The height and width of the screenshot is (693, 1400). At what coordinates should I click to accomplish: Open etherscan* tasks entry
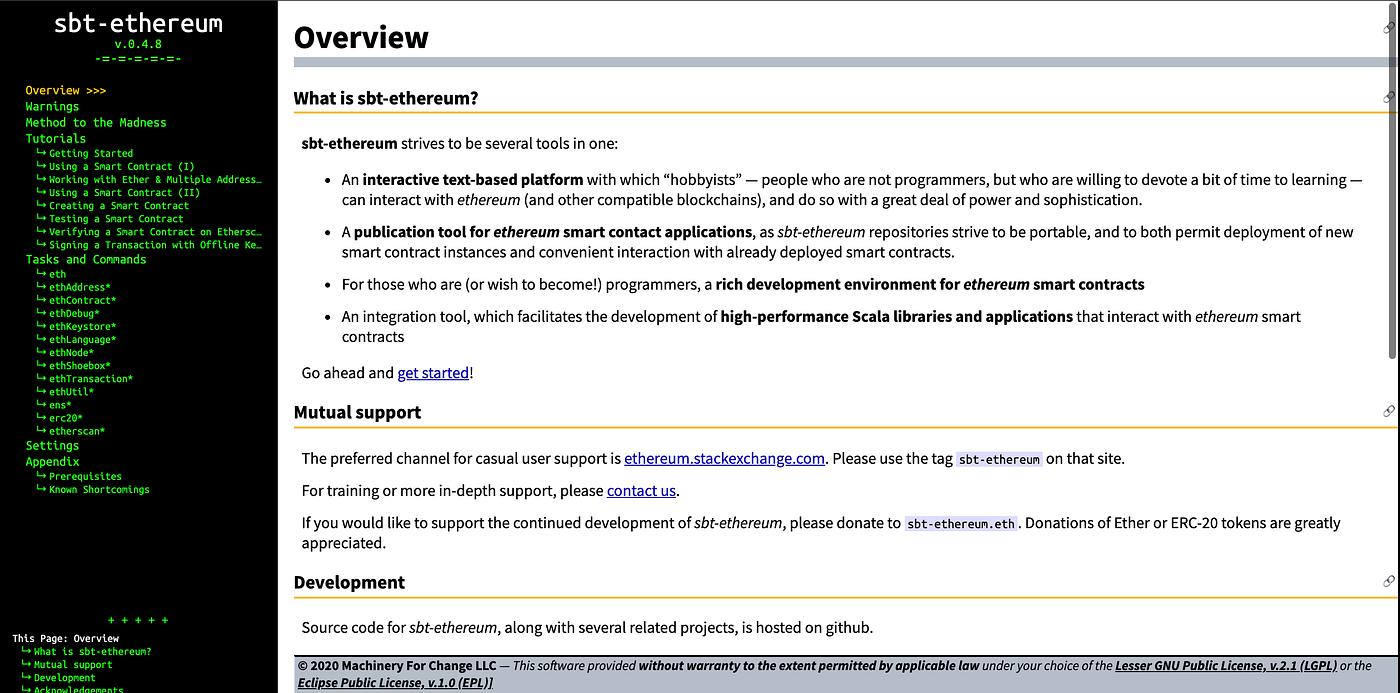pos(77,430)
